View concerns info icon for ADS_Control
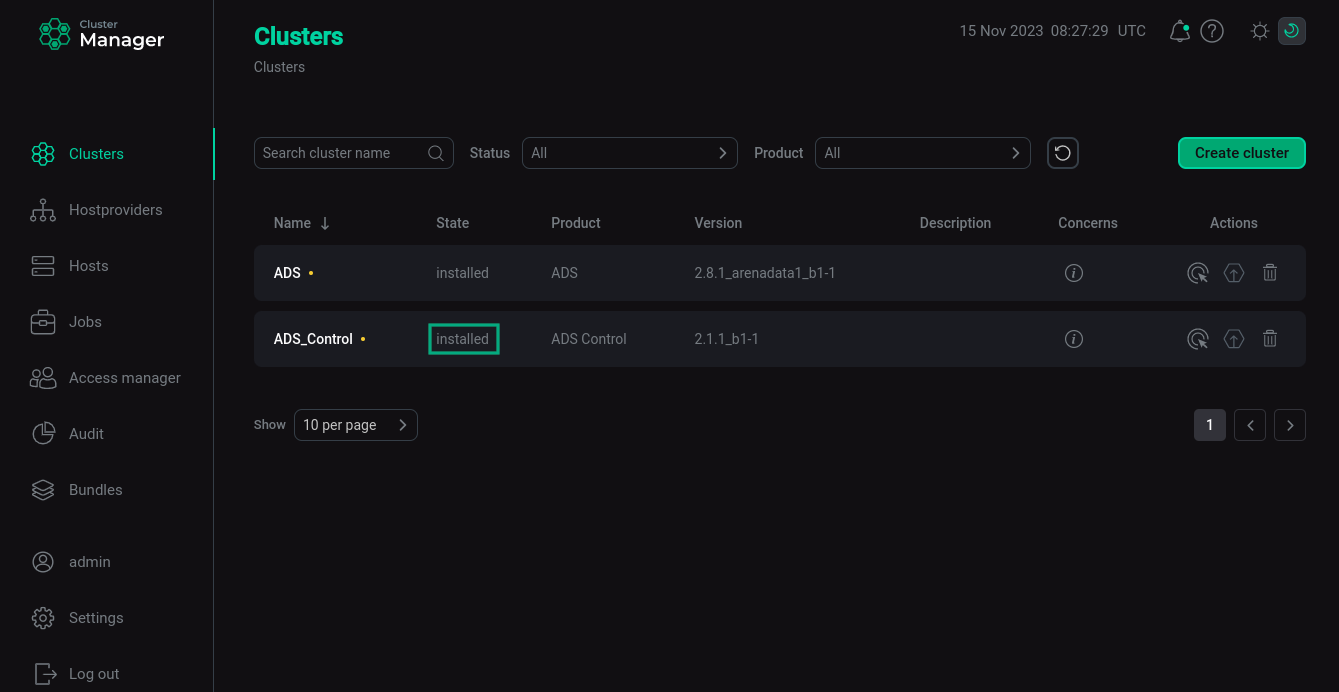Image resolution: width=1339 pixels, height=692 pixels. [x=1074, y=339]
